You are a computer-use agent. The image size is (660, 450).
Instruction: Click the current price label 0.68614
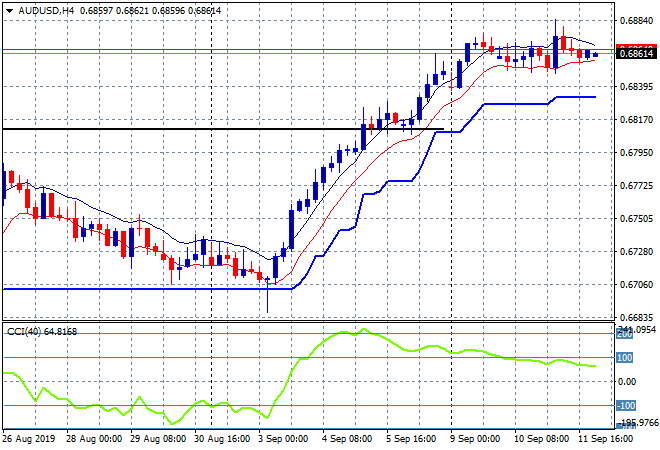(x=636, y=53)
